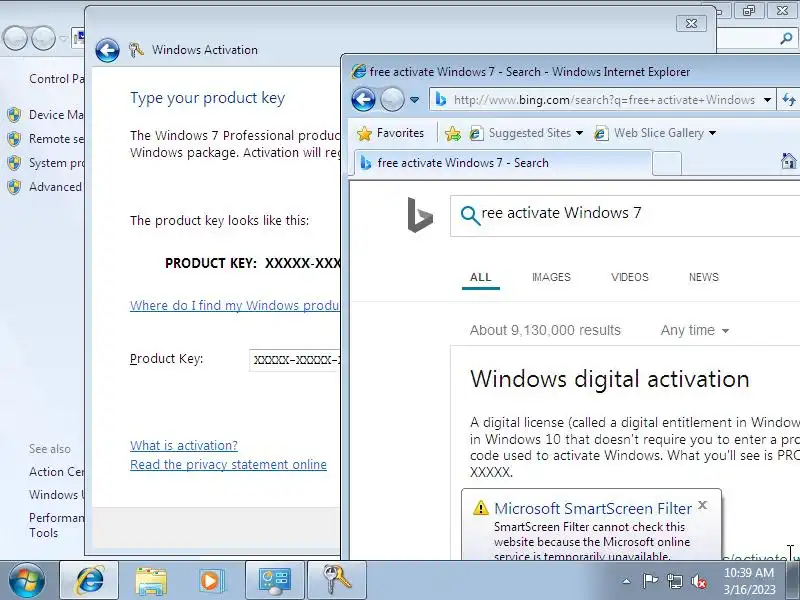Open Remote settings in Control Panel sidebar
The height and width of the screenshot is (600, 800).
pos(56,139)
